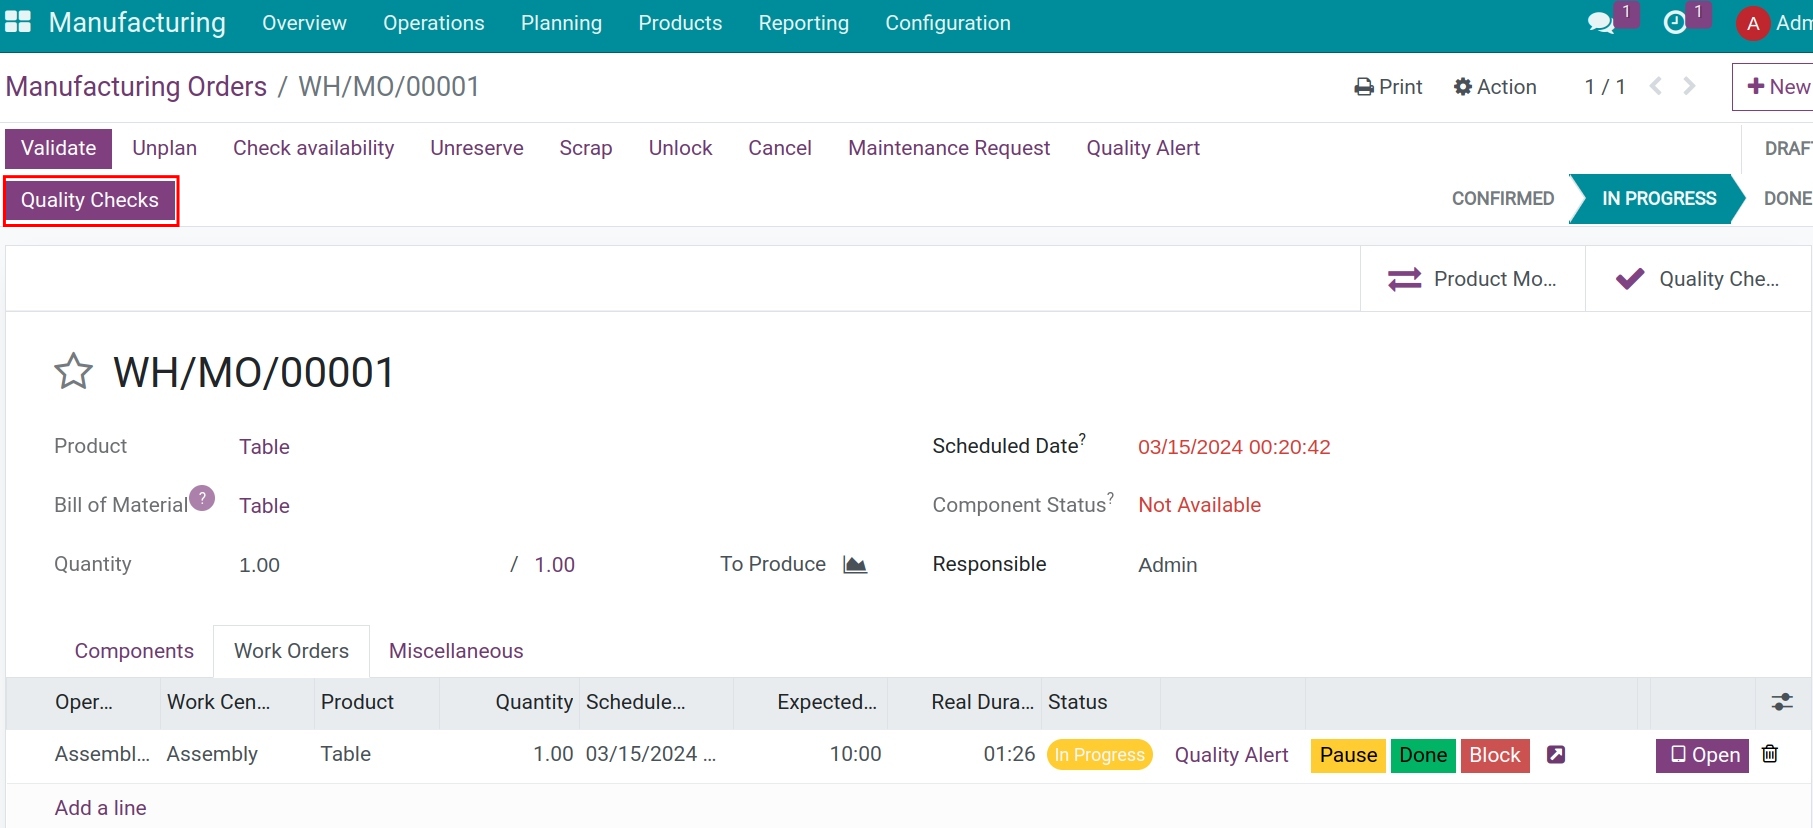Click the Responsible Admin field
Viewport: 1813px width, 828px height.
click(x=1167, y=565)
